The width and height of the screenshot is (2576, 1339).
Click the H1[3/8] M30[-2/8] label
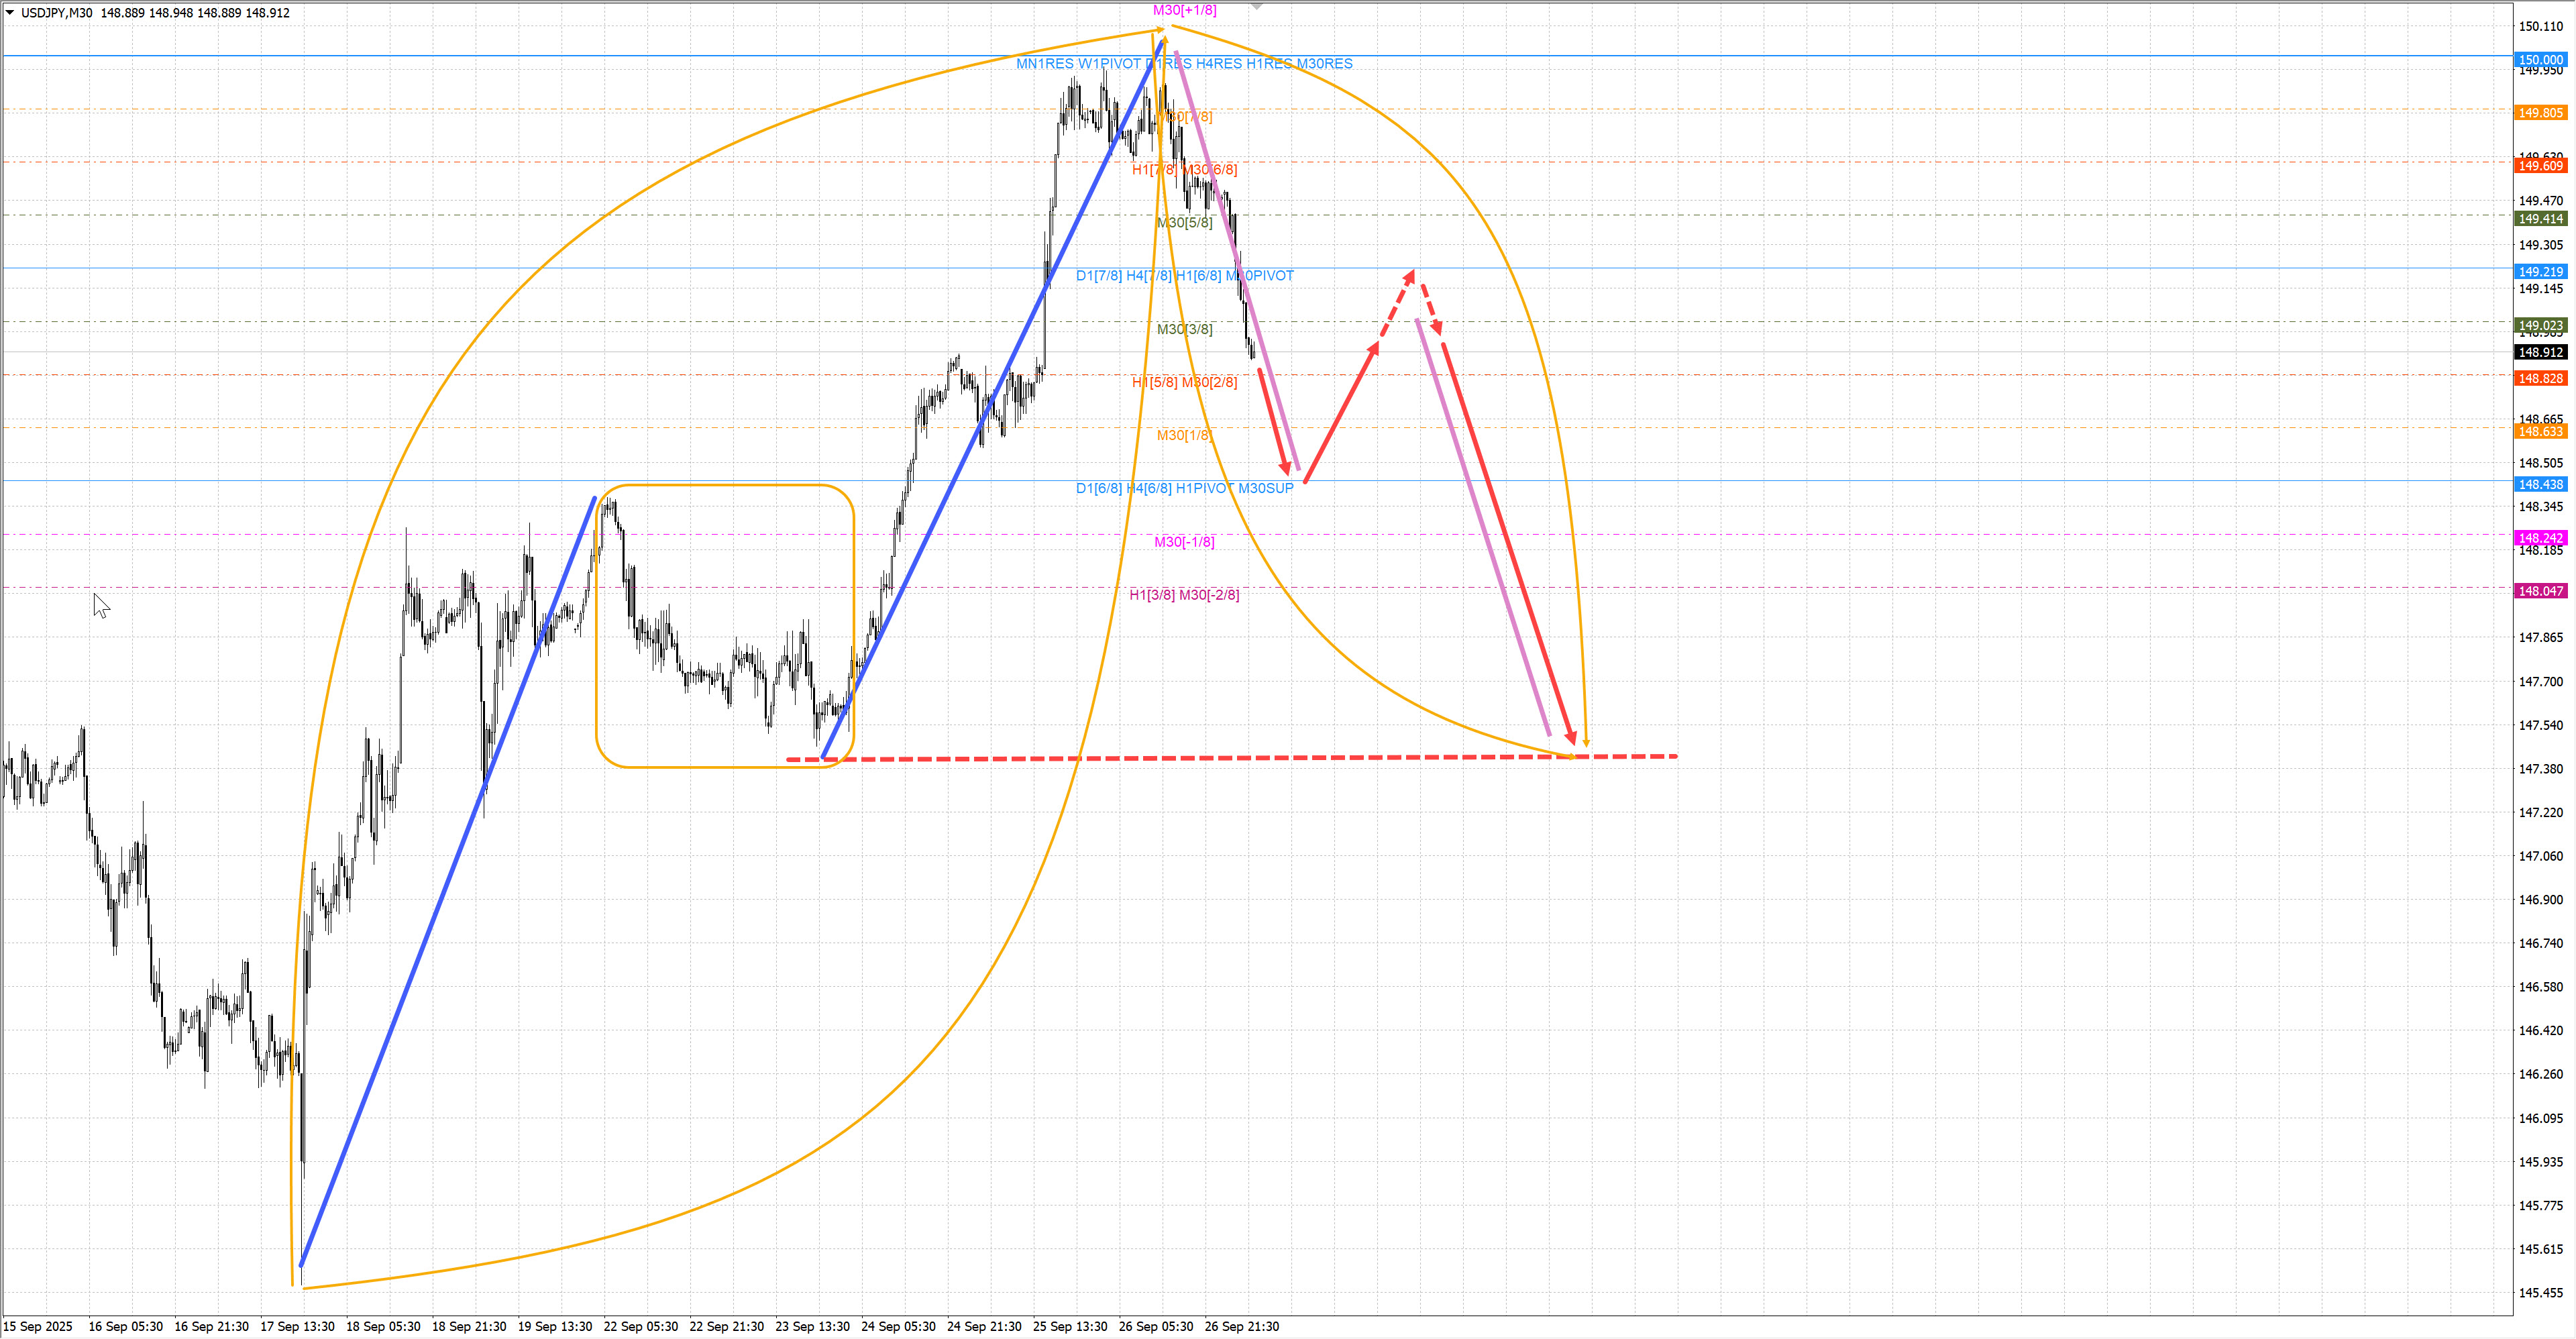[1184, 595]
